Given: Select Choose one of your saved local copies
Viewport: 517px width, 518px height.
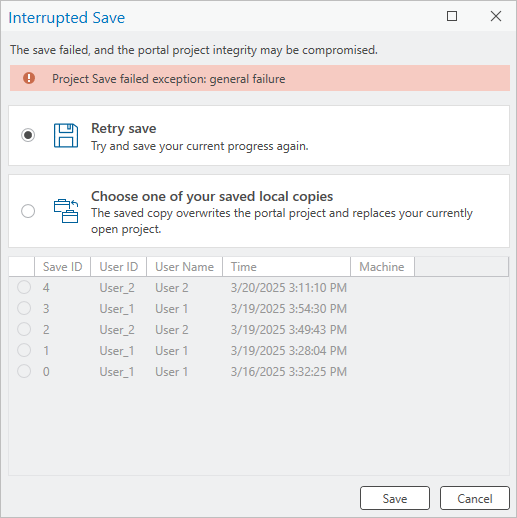Looking at the screenshot, I should click(x=28, y=211).
